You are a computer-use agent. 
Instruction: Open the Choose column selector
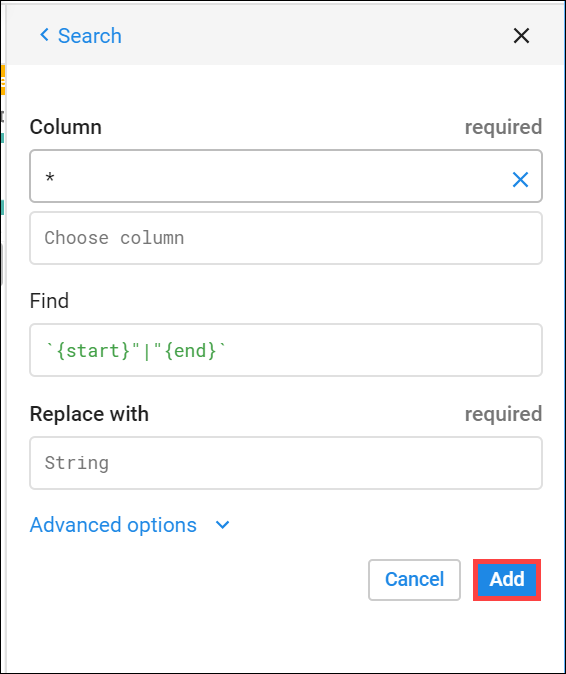click(286, 238)
